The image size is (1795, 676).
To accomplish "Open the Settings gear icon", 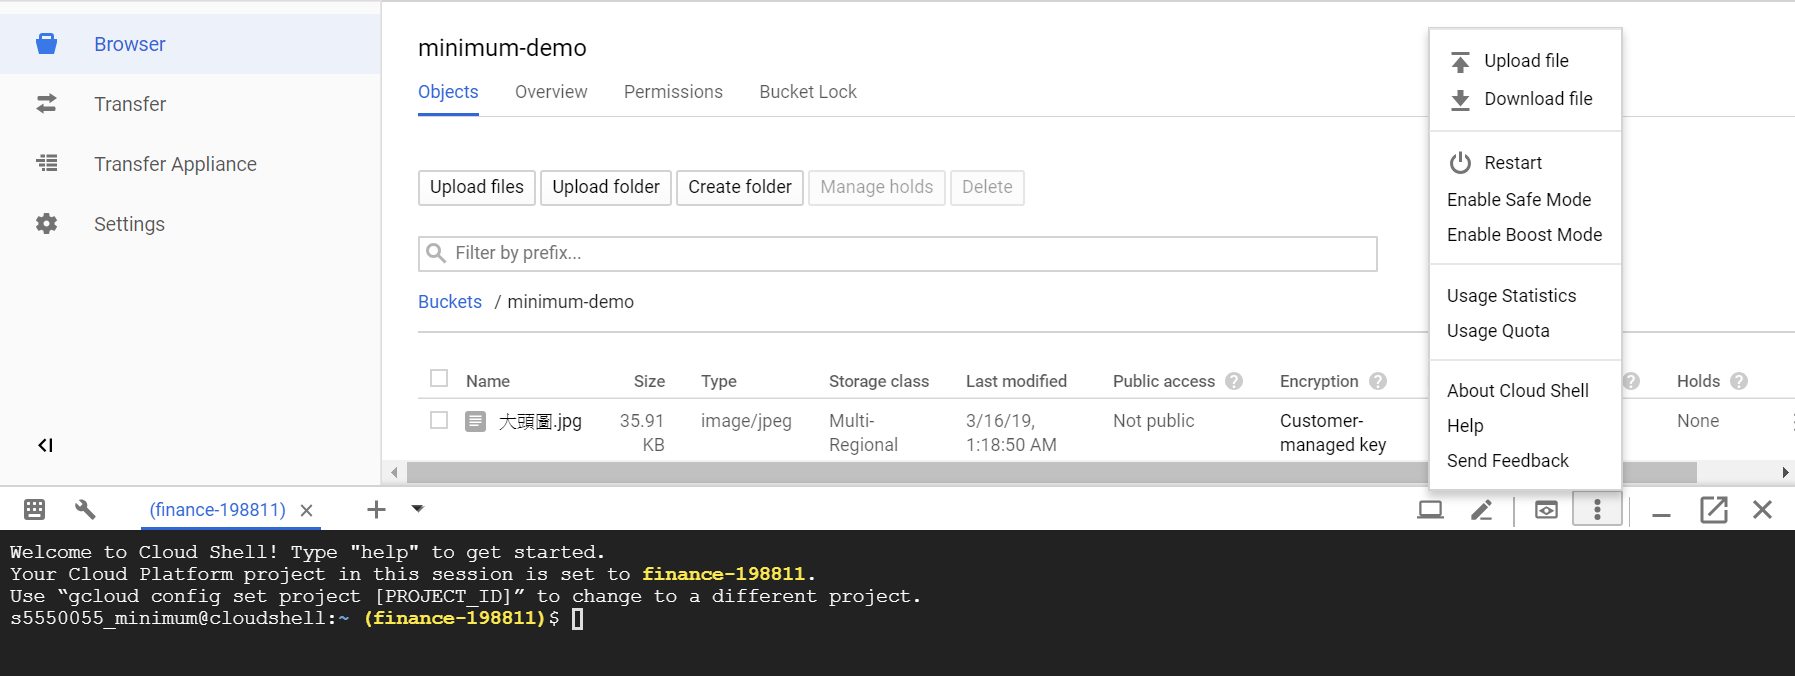I will point(46,223).
